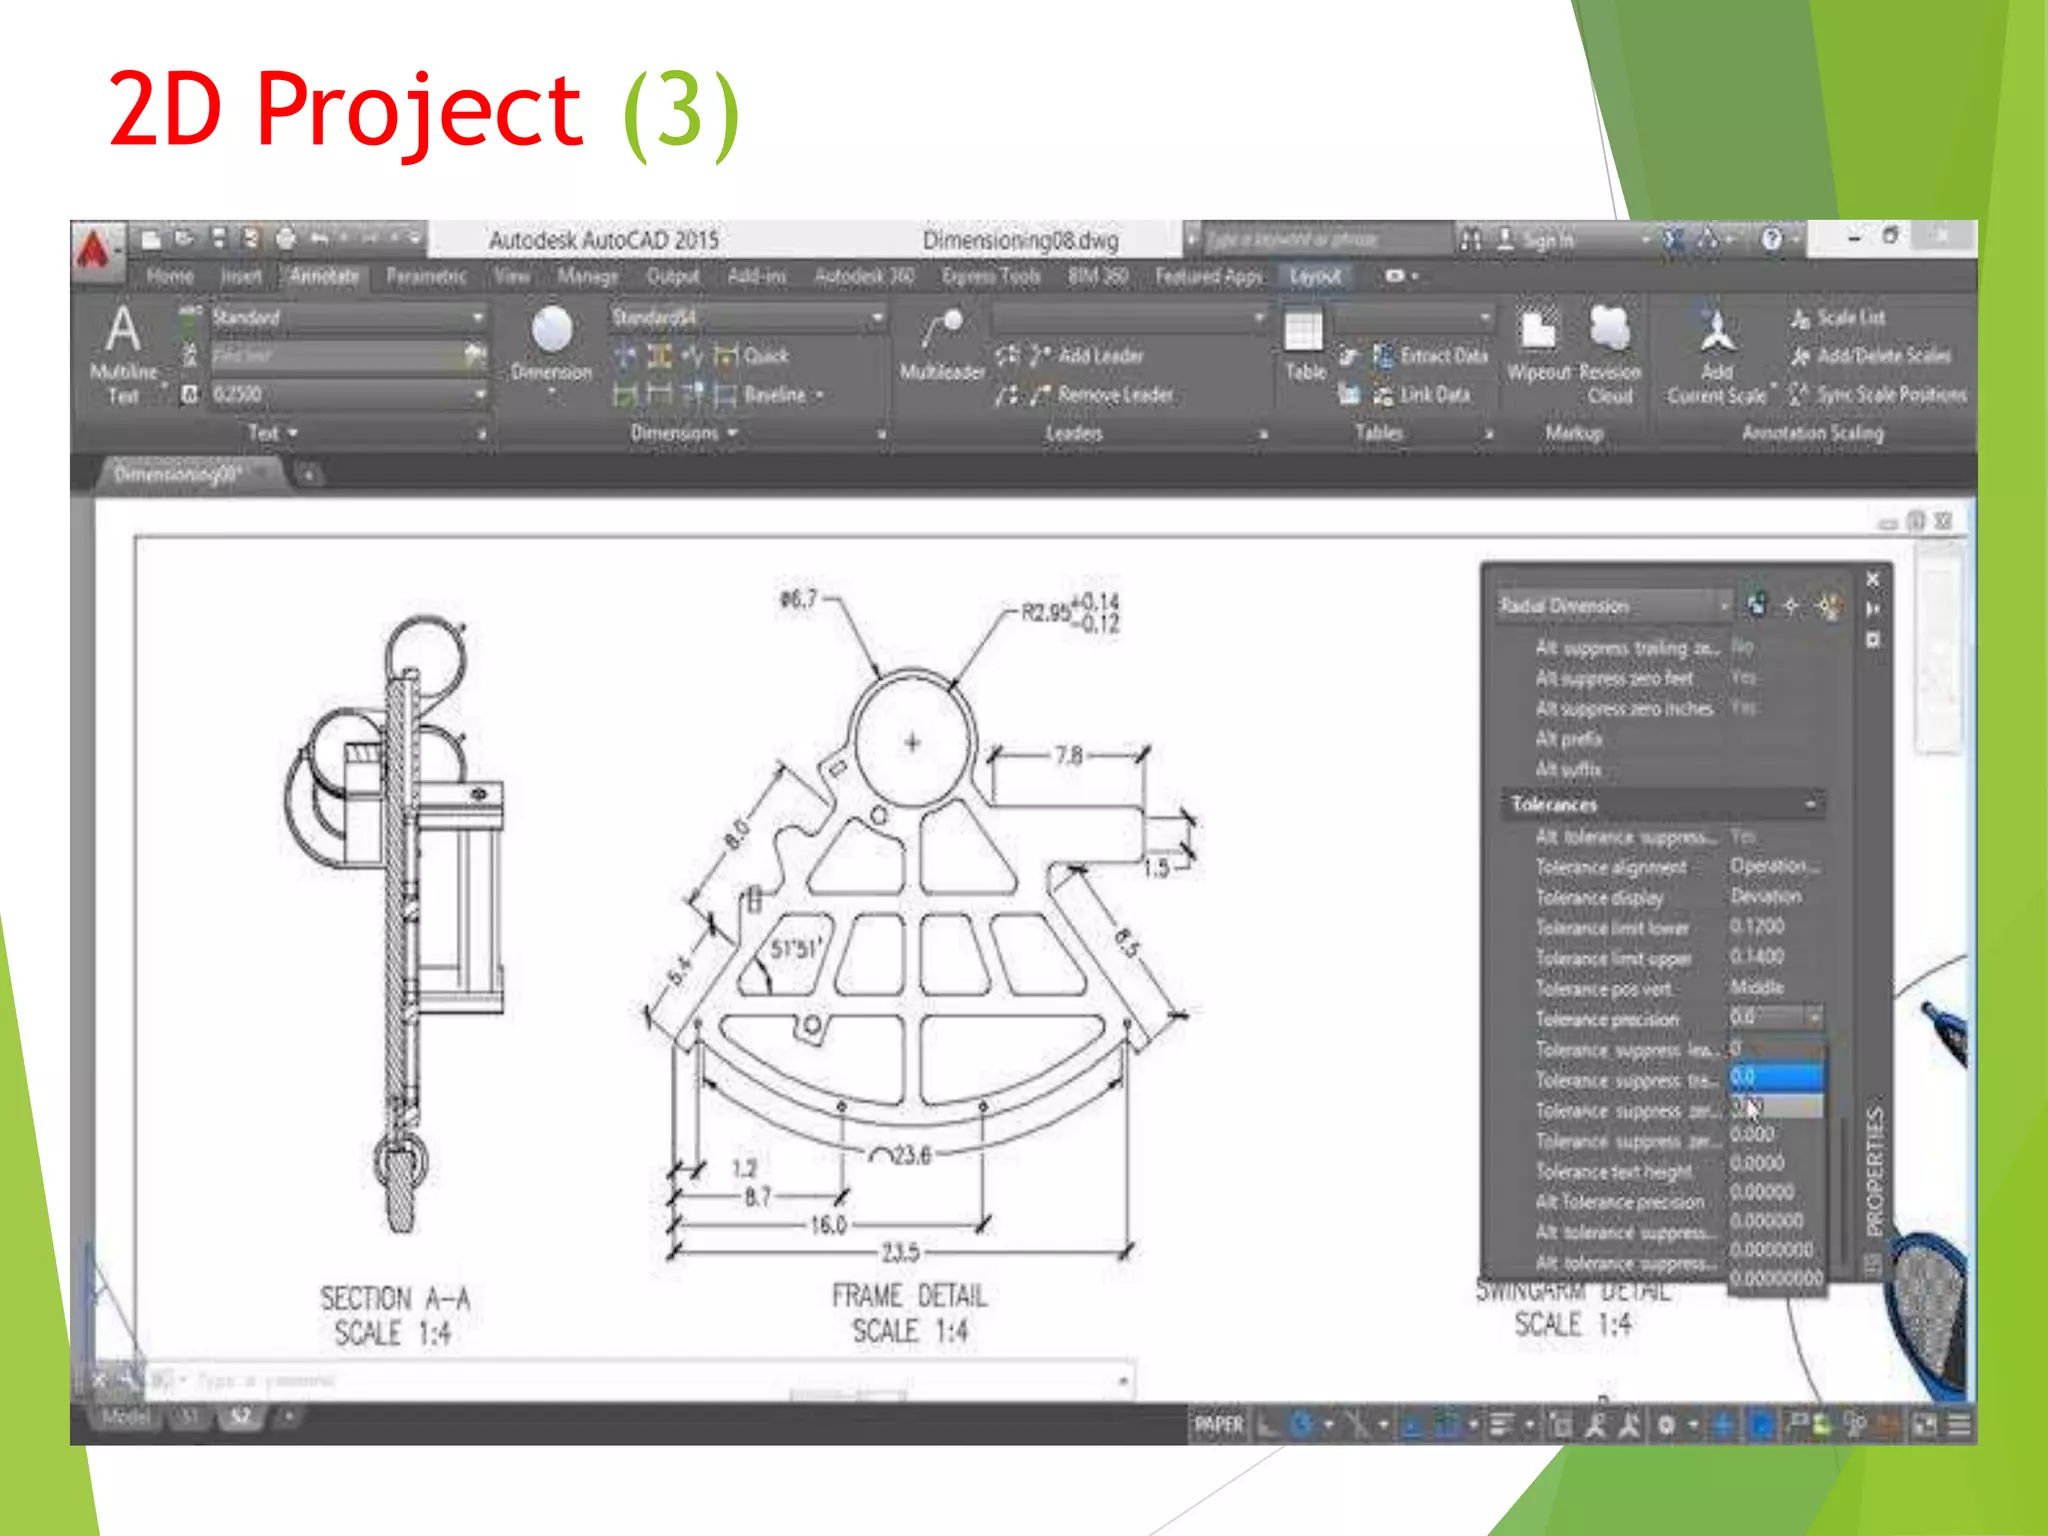2048x1536 pixels.
Task: Collapse the Tolerances section
Action: point(1810,804)
